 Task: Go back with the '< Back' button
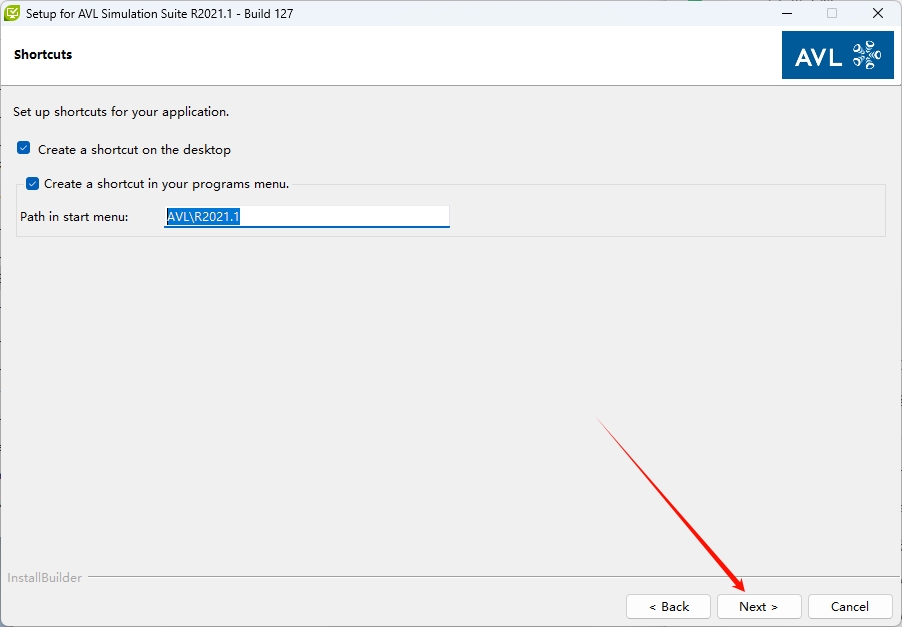668,606
